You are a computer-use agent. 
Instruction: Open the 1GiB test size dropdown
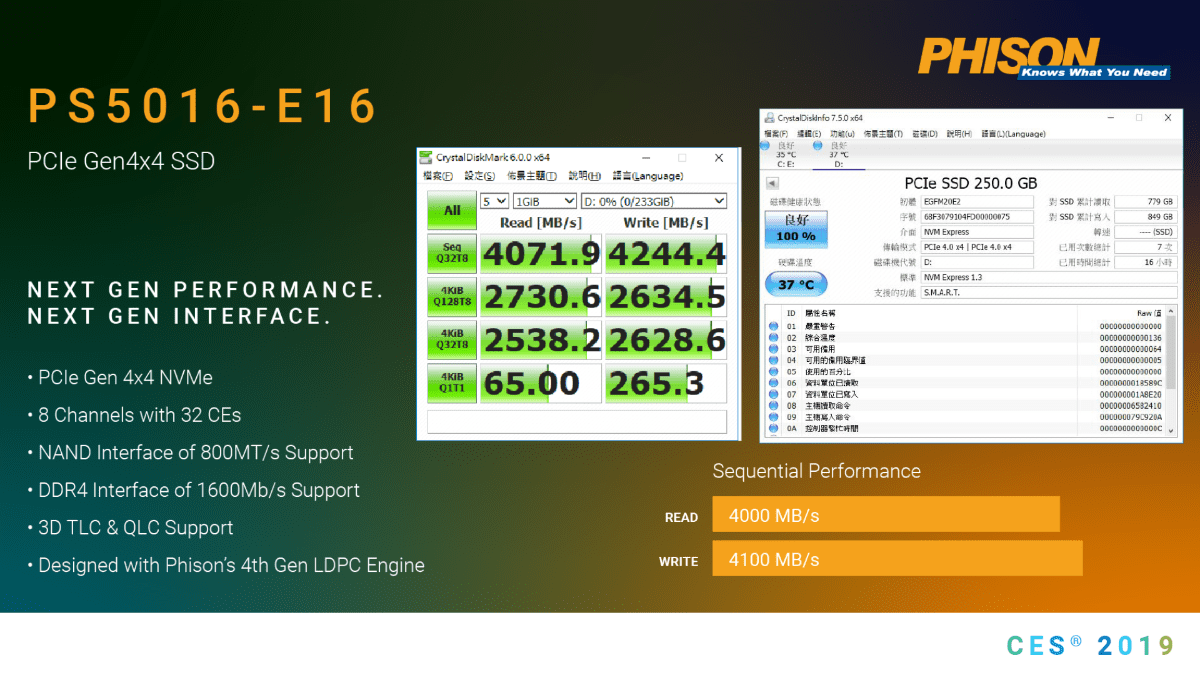click(543, 201)
